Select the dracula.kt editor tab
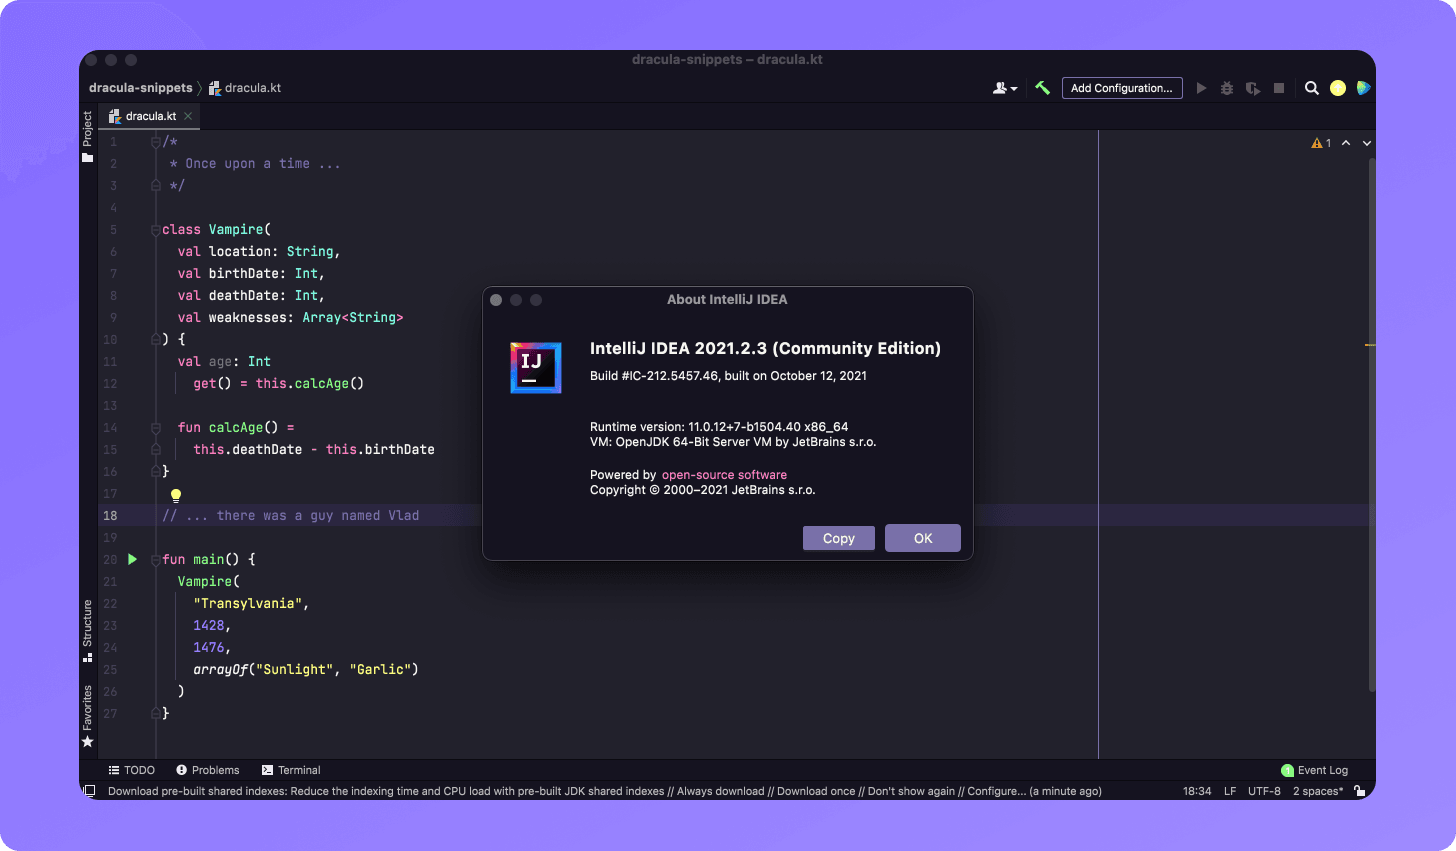The image size is (1456, 851). 149,116
